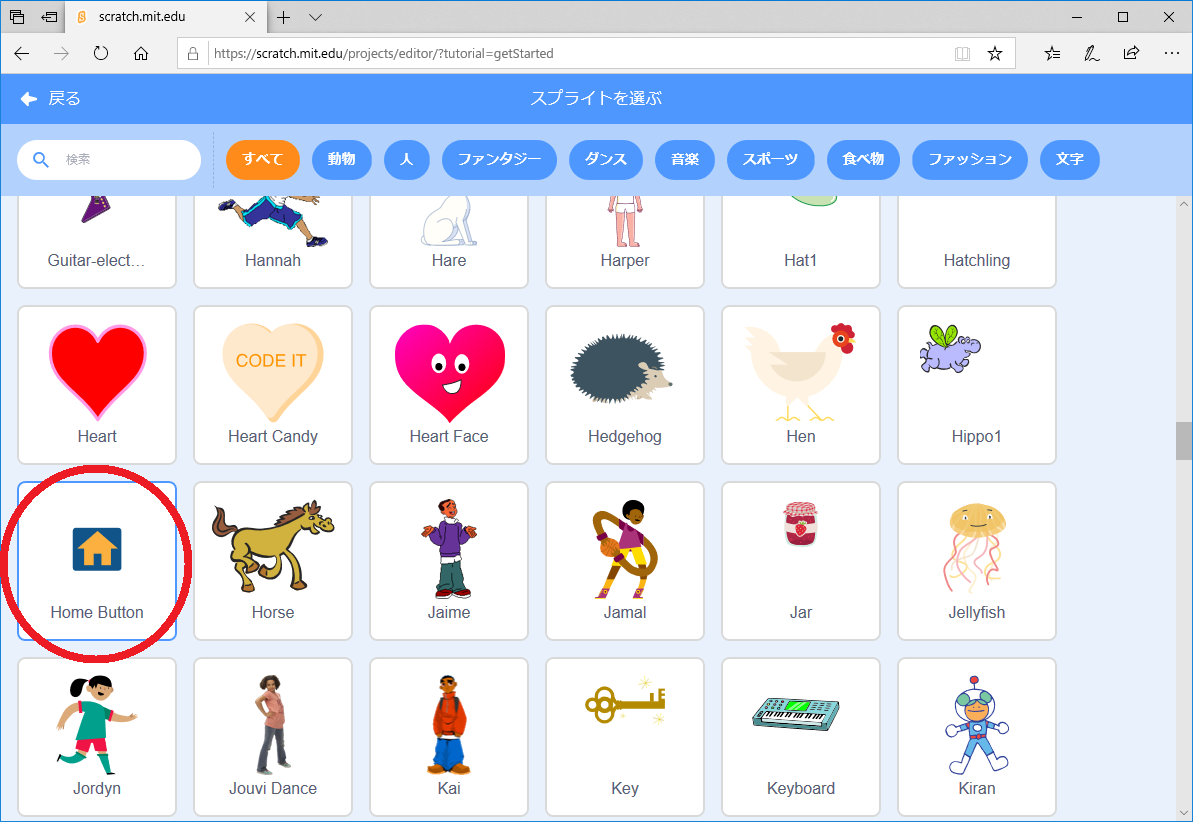The image size is (1193, 822).
Task: Pick the Hatchling sprite
Action: pyautogui.click(x=977, y=242)
